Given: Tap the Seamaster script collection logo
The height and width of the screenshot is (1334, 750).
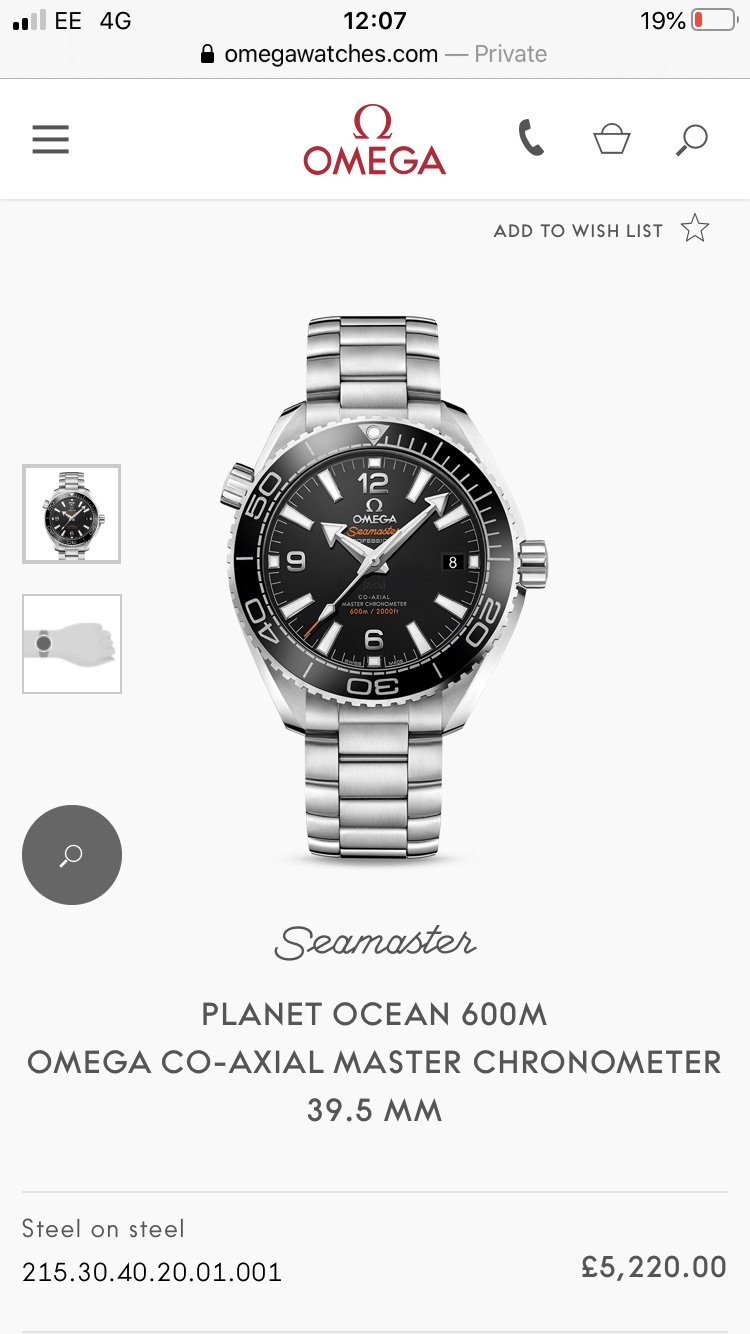Looking at the screenshot, I should coord(375,942).
